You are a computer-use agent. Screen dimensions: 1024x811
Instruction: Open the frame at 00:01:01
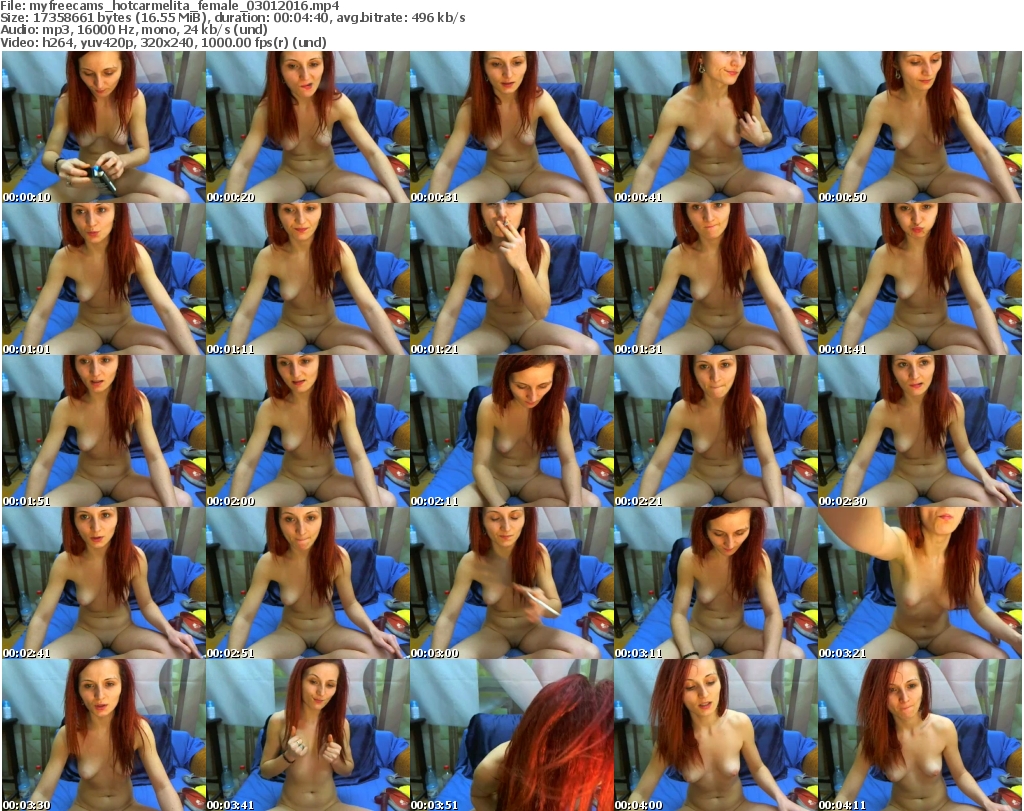click(x=103, y=279)
